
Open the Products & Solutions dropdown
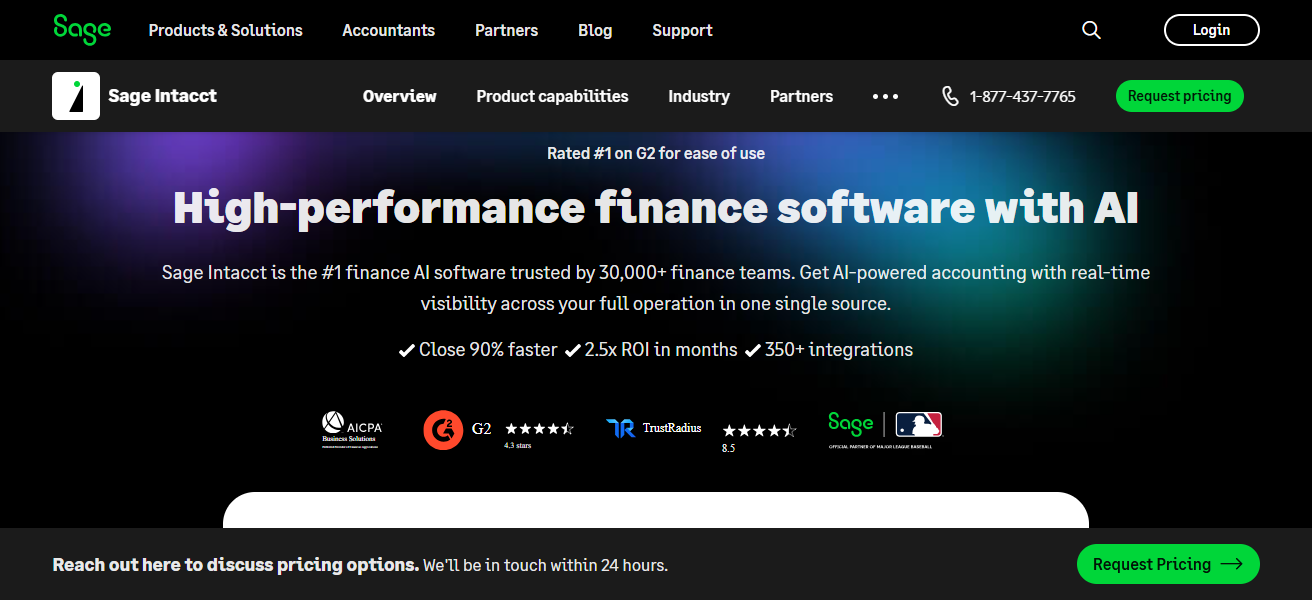coord(225,30)
